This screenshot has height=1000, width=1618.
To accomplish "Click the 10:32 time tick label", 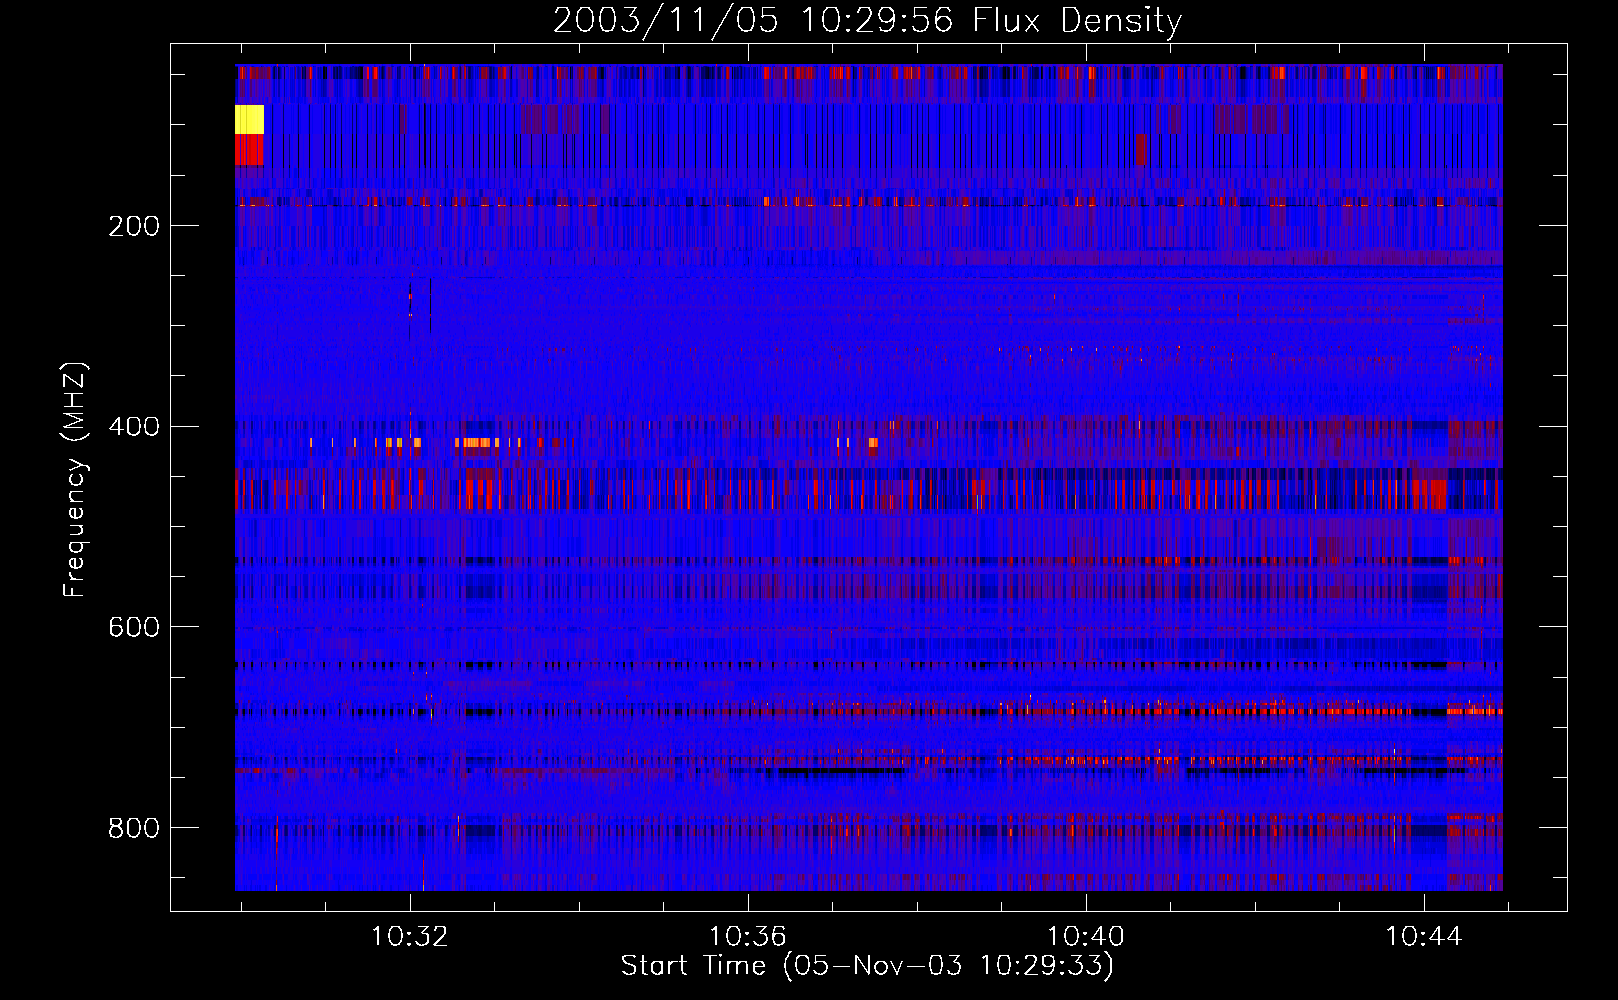I will pos(410,937).
